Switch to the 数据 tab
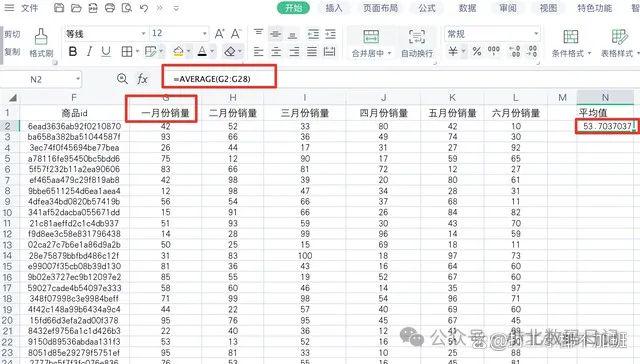 tap(467, 8)
